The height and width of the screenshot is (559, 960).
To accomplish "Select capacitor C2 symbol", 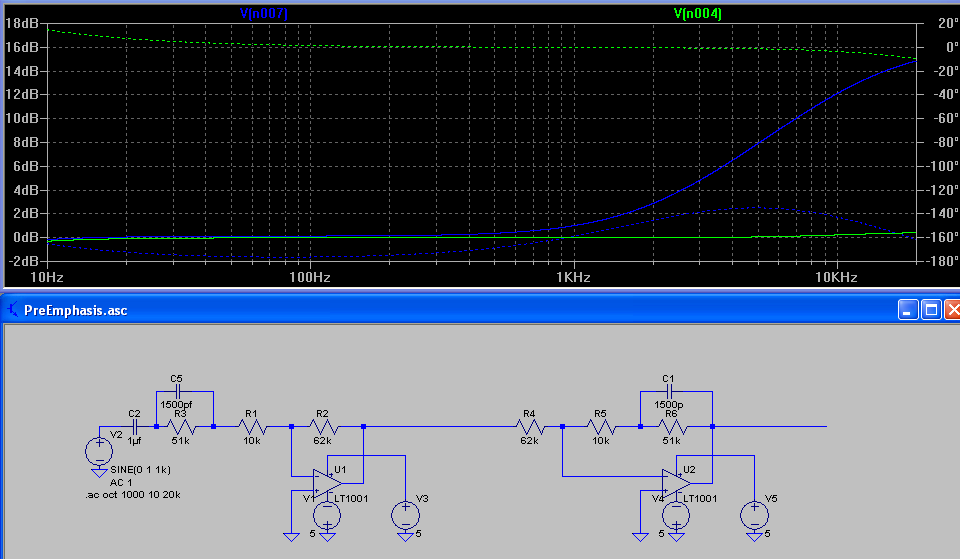I will coord(135,426).
